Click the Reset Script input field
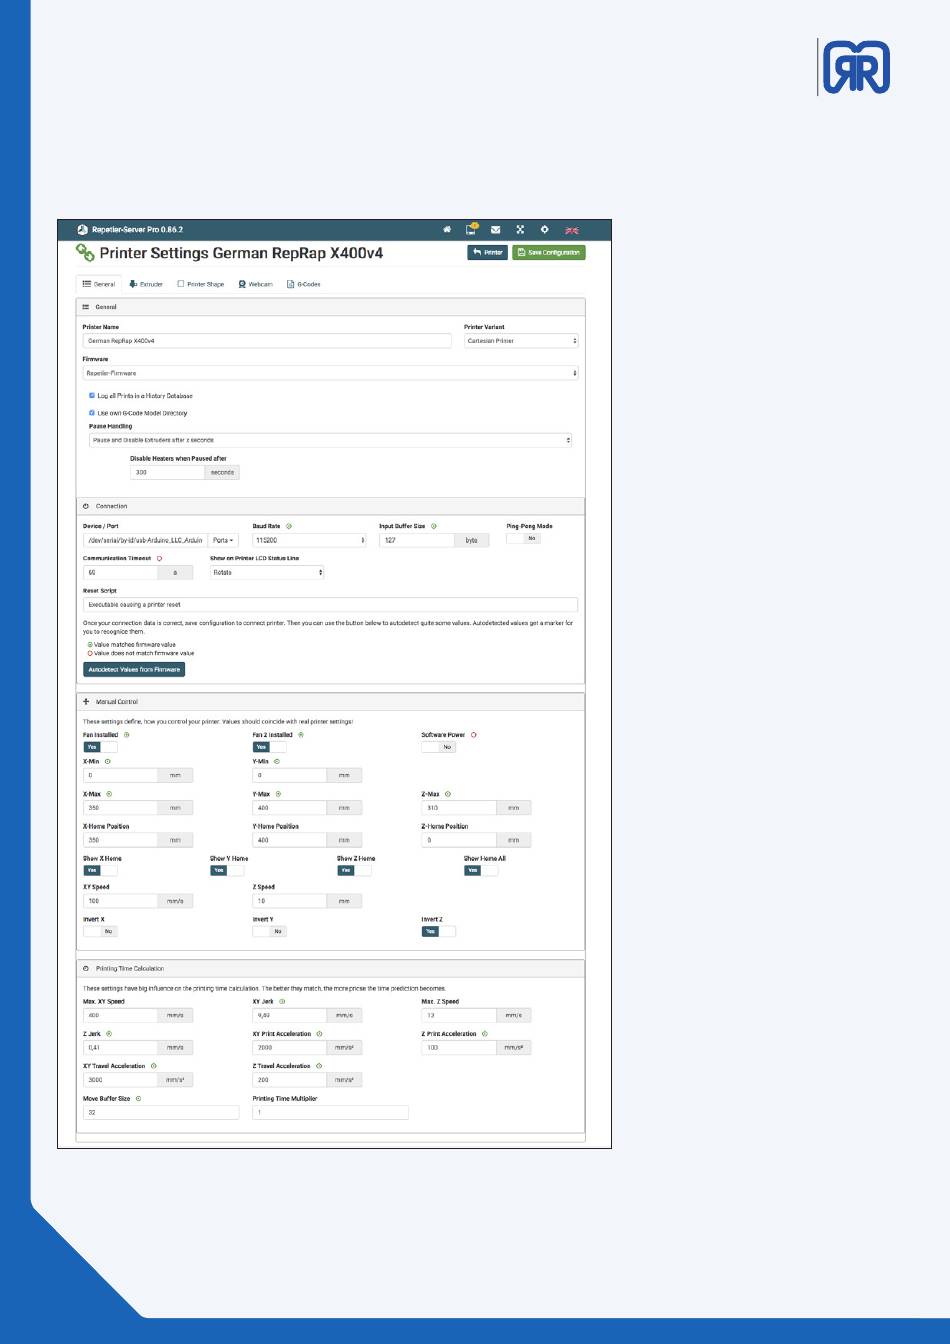Image resolution: width=950 pixels, height=1344 pixels. (x=330, y=605)
